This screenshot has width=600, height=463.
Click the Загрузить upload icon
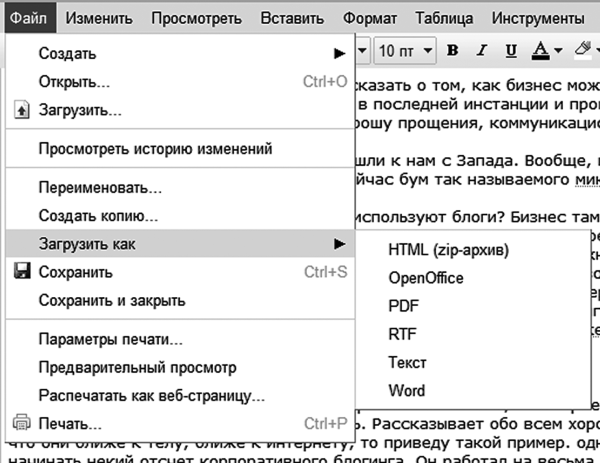tap(22, 110)
